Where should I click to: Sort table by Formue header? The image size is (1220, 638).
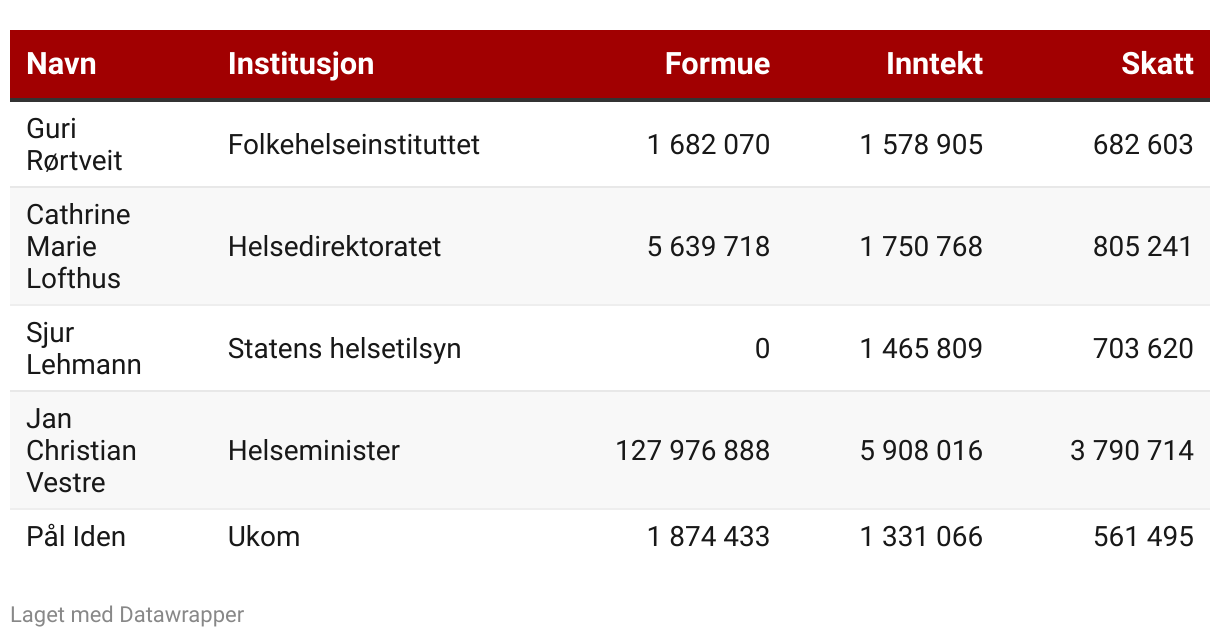(x=717, y=64)
